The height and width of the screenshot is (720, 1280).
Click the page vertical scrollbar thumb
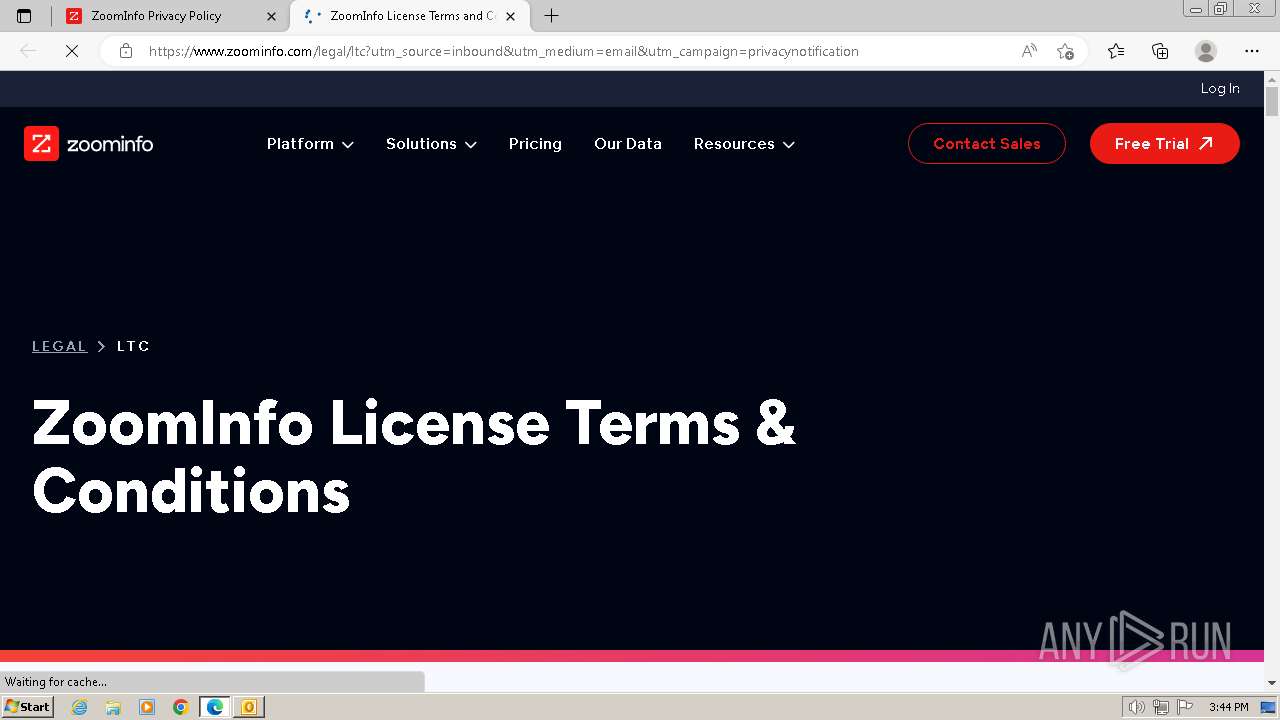click(1272, 102)
